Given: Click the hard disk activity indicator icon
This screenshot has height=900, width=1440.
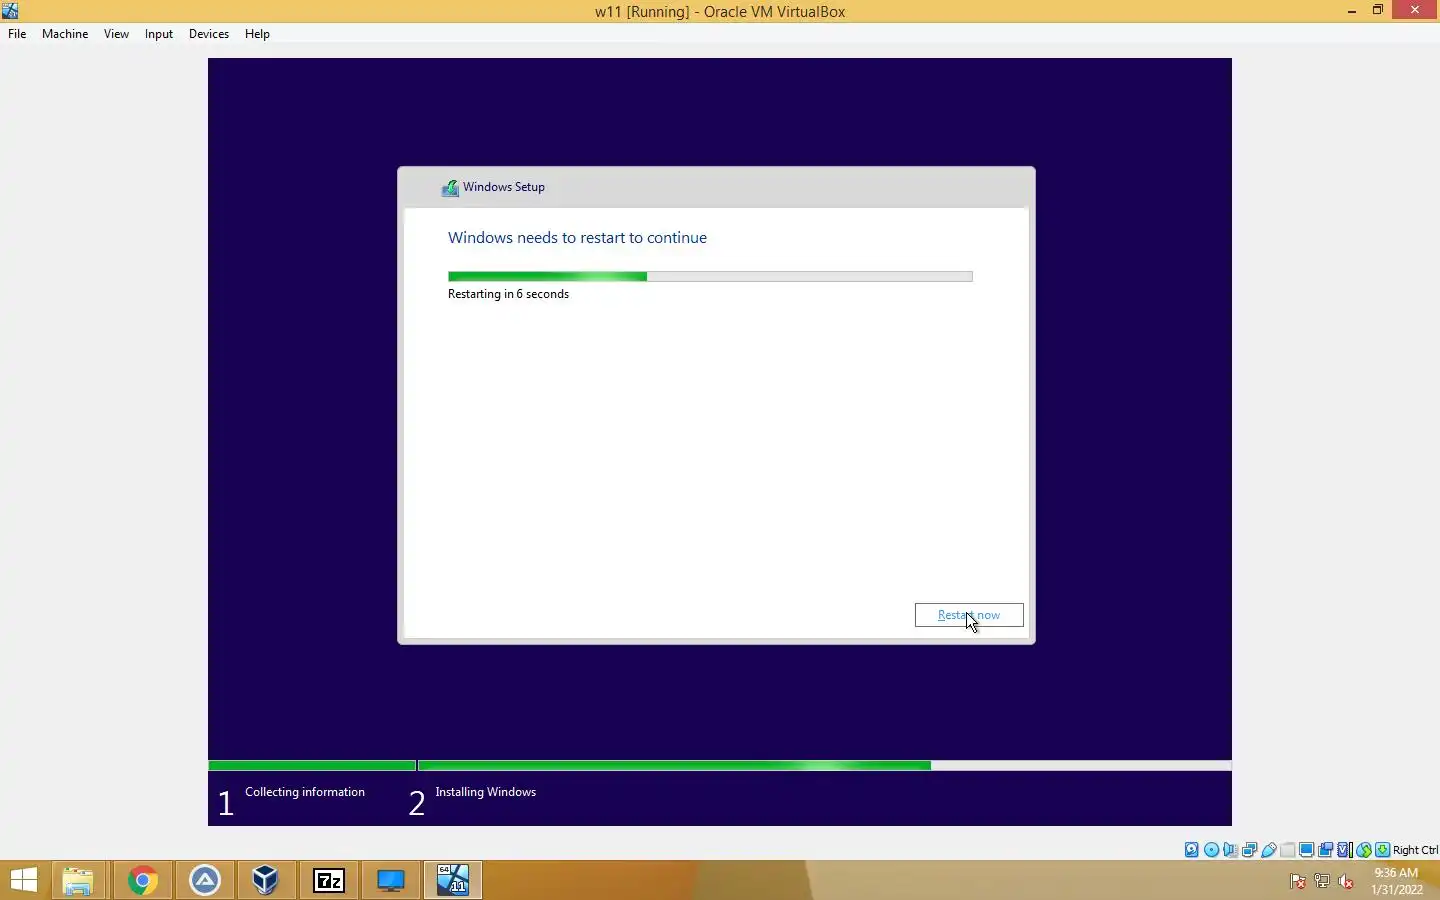Looking at the screenshot, I should tap(1192, 850).
